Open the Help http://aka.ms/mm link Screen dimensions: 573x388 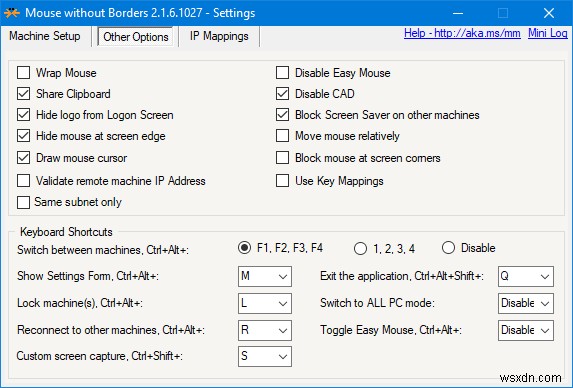point(462,33)
